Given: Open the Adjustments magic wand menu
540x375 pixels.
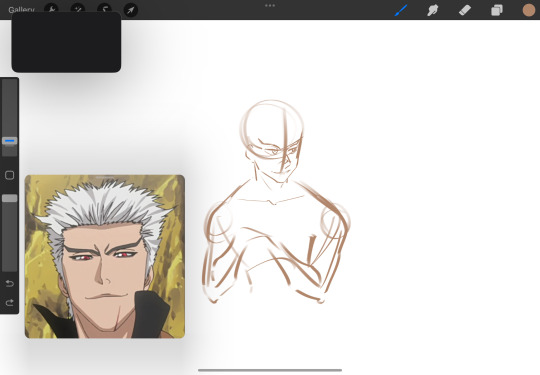Looking at the screenshot, I should [x=78, y=9].
